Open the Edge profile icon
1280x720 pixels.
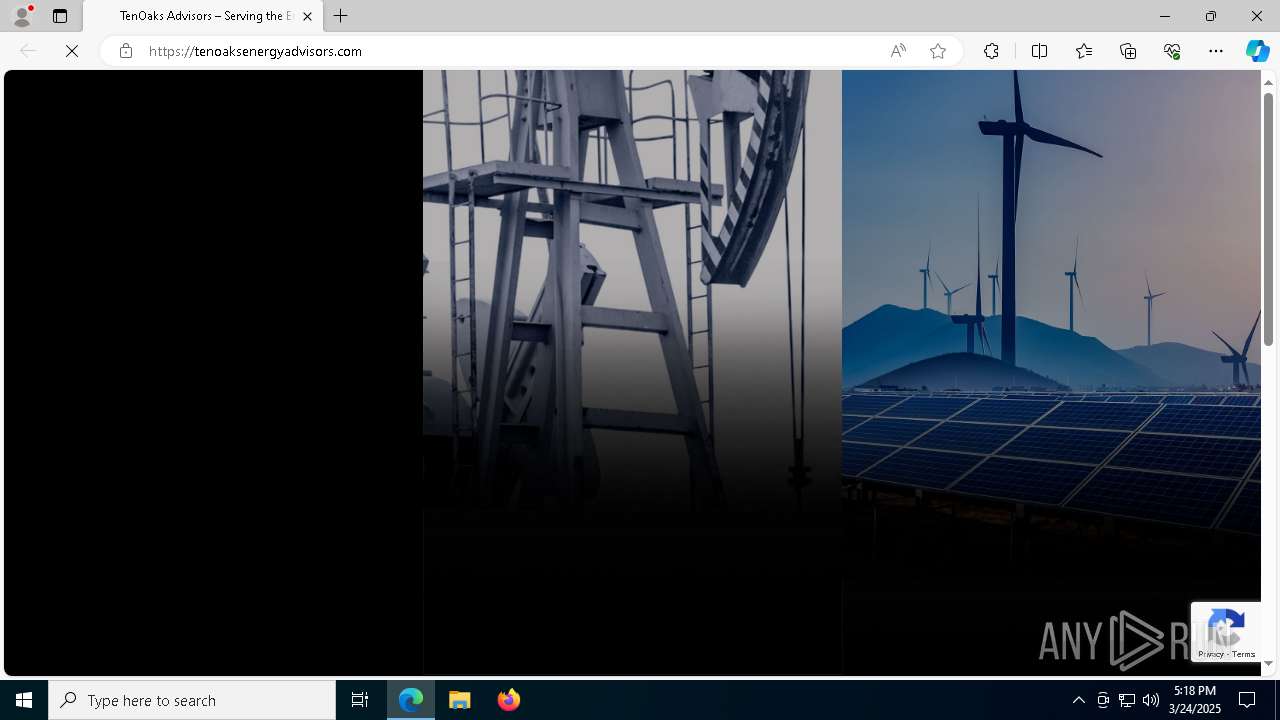[22, 16]
